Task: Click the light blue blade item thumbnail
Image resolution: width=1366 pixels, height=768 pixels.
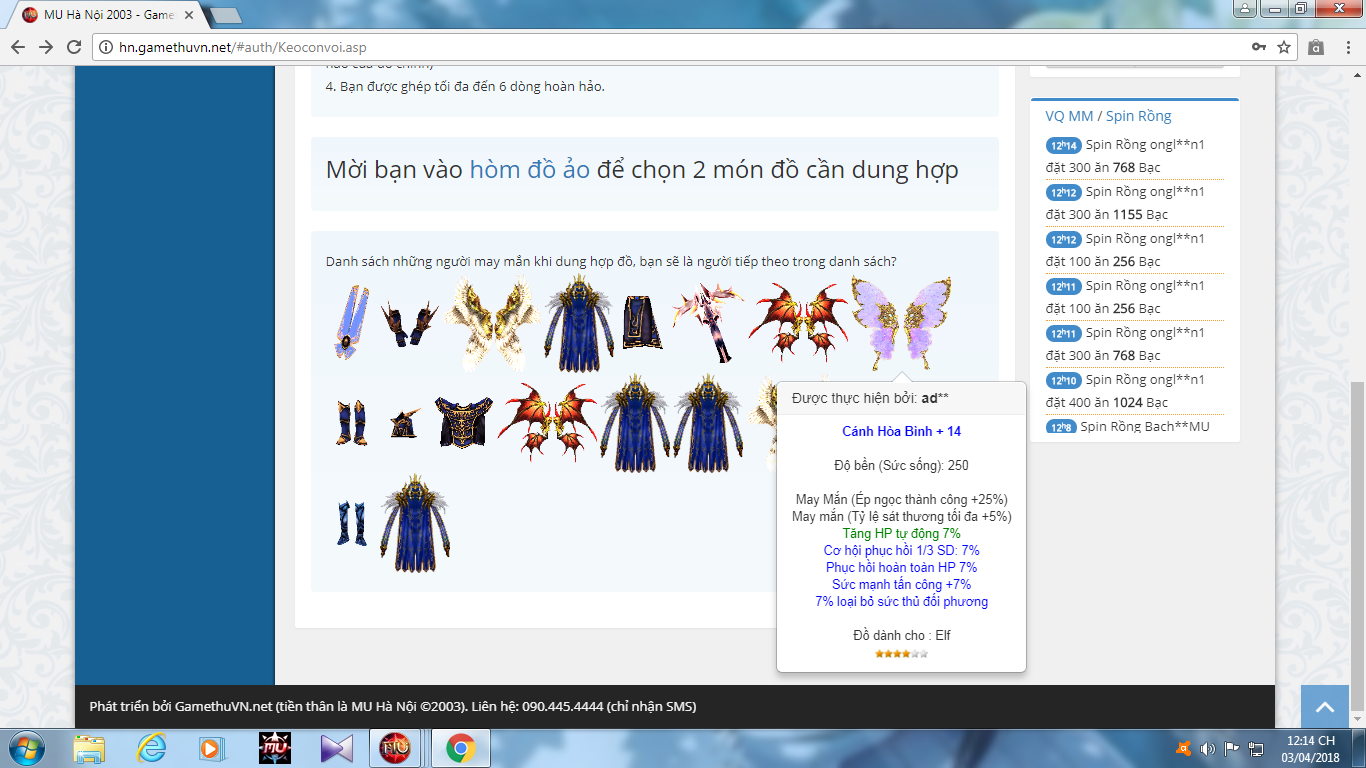Action: coord(351,322)
